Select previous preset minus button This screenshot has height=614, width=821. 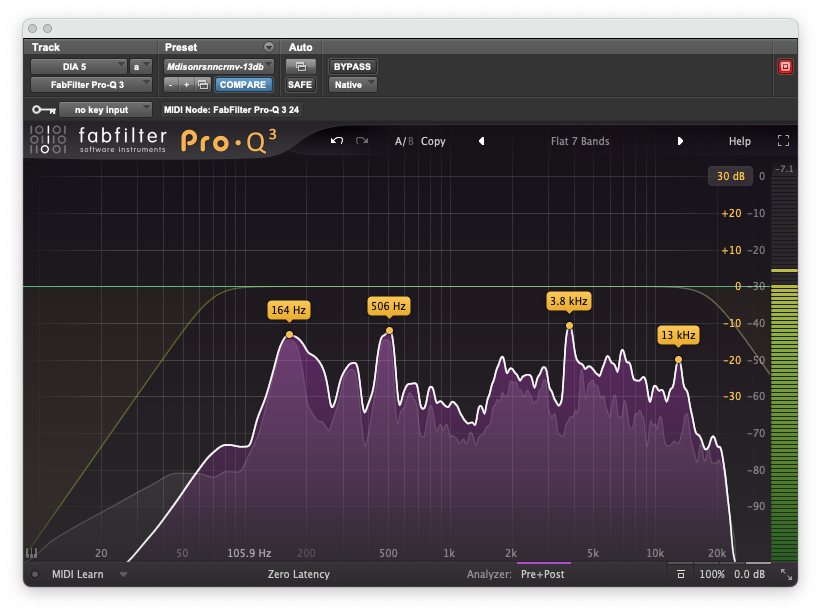171,84
